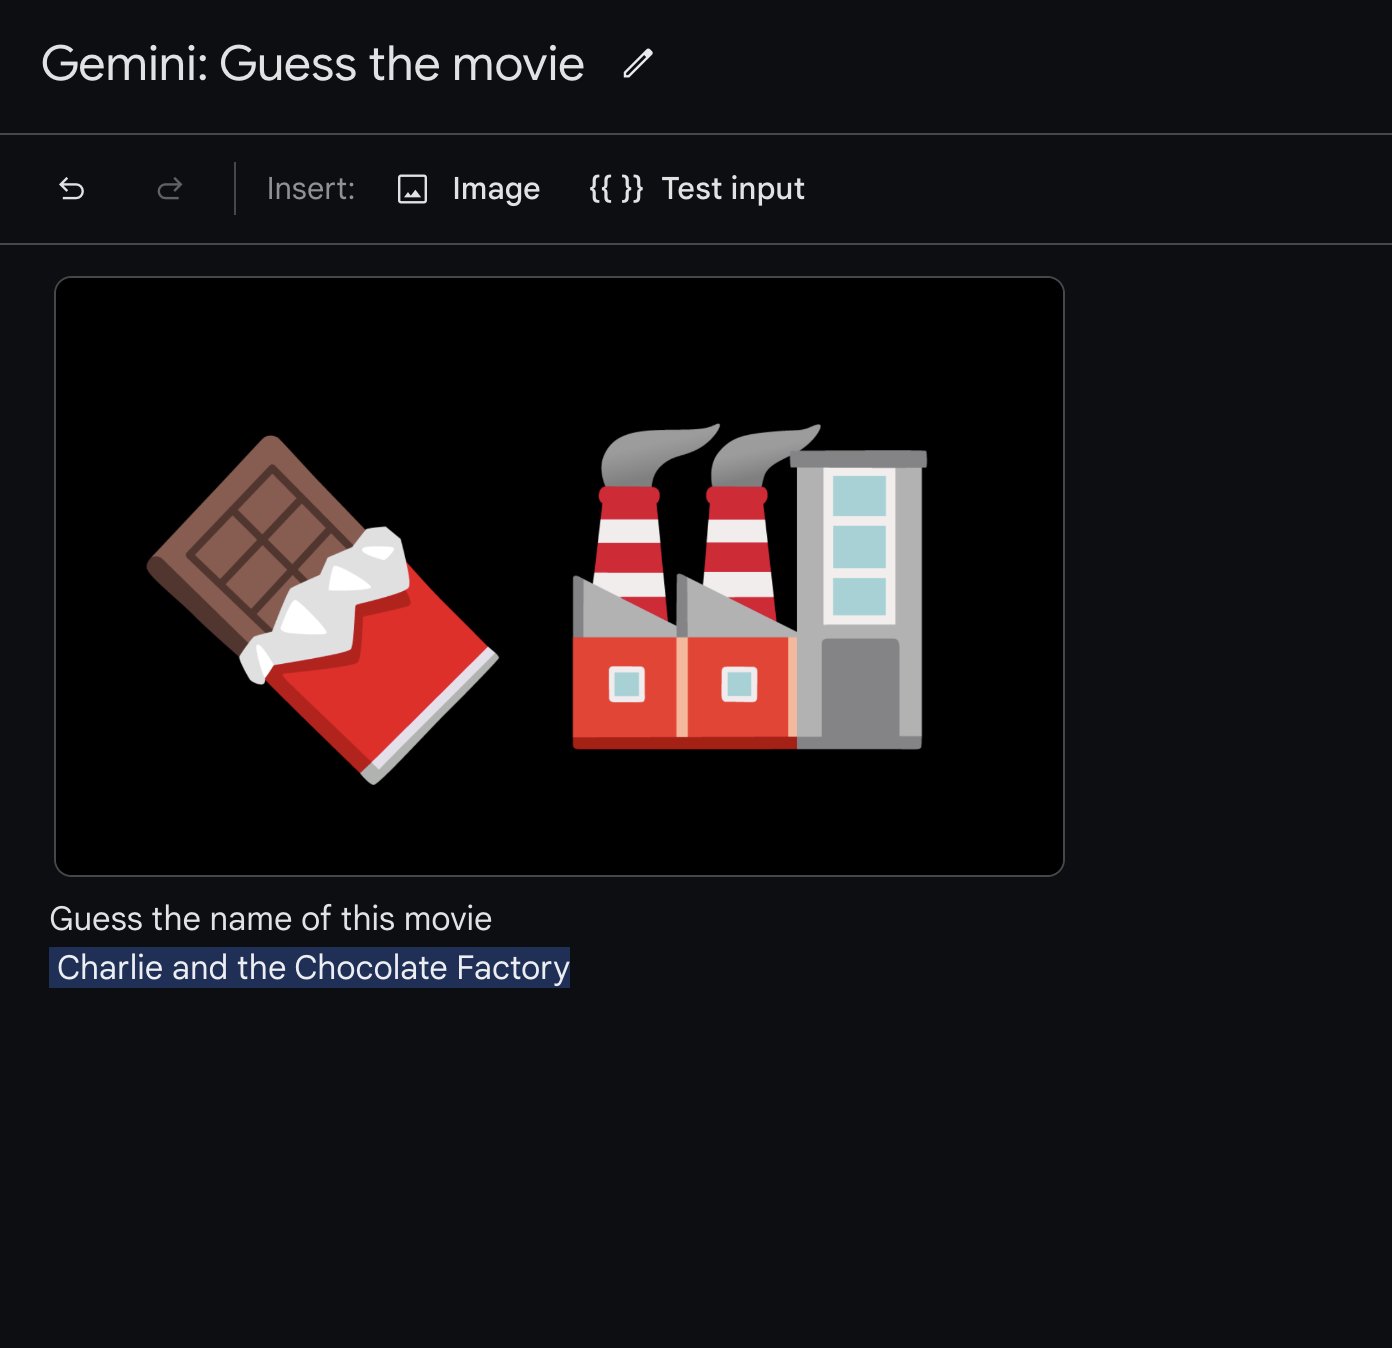Insert an Image using the Image label
1392x1348 pixels.
(x=495, y=189)
